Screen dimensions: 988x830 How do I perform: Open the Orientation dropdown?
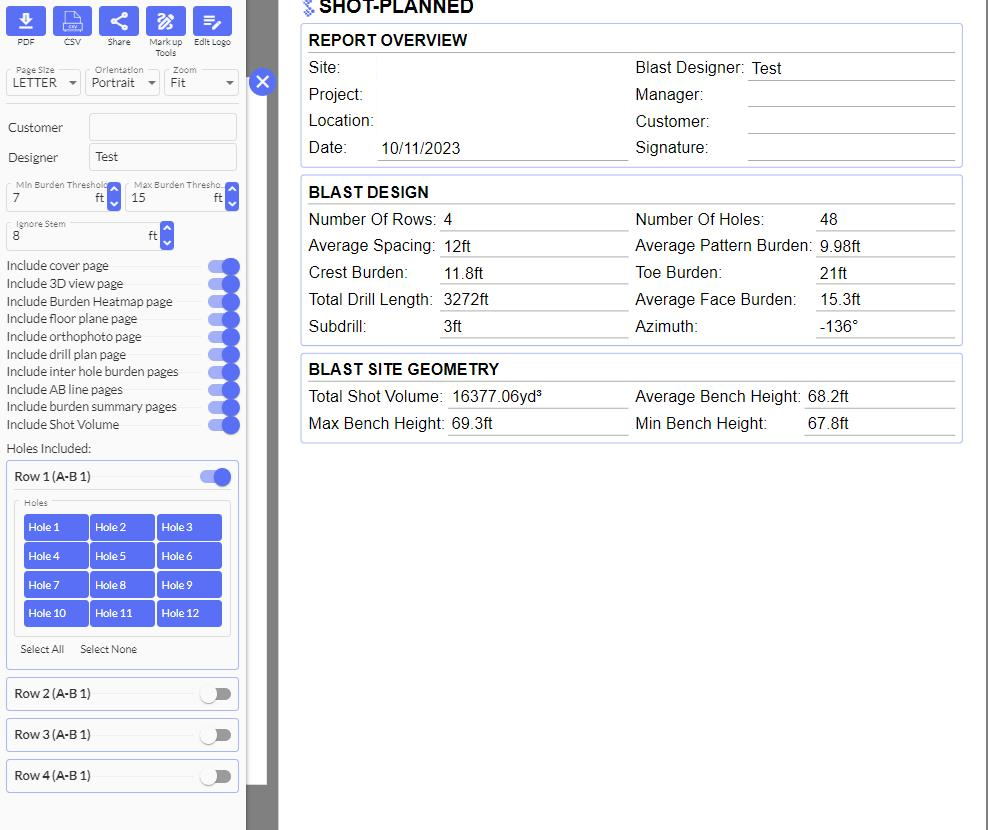pyautogui.click(x=123, y=83)
